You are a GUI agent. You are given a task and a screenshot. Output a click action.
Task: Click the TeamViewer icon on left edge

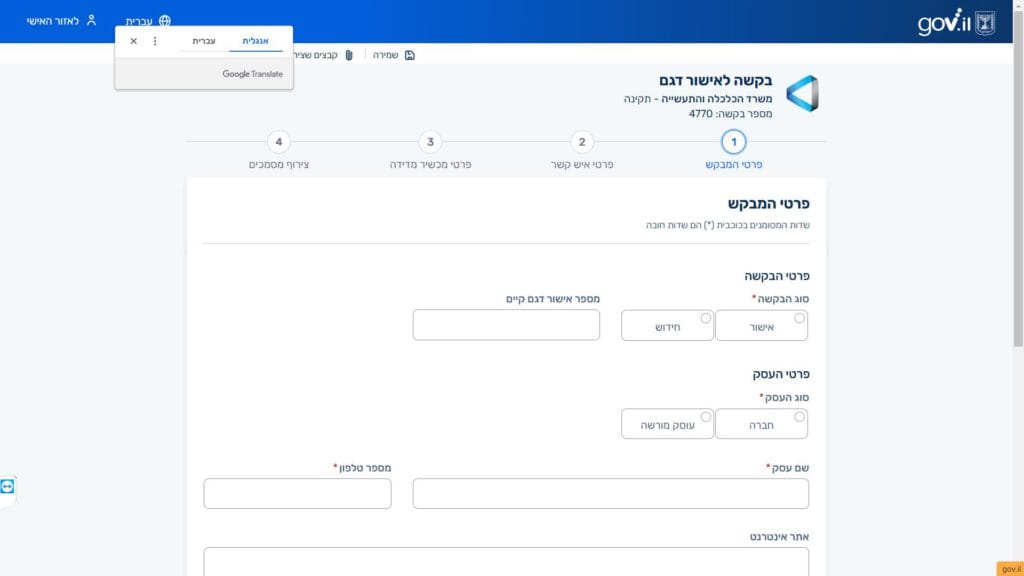pyautogui.click(x=8, y=486)
